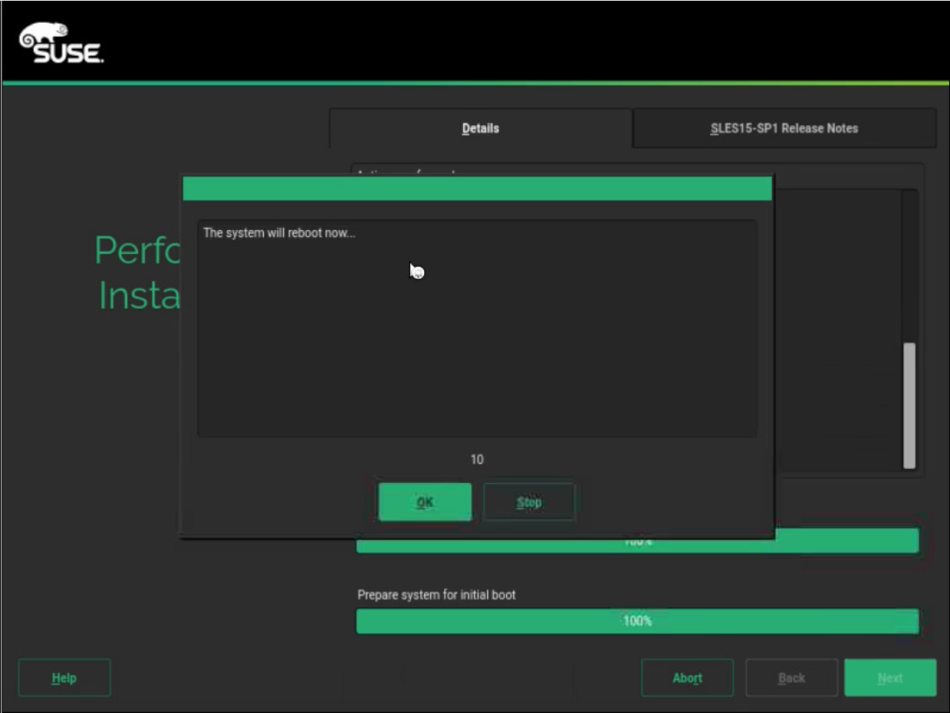
Task: Click the Back button
Action: [x=791, y=678]
